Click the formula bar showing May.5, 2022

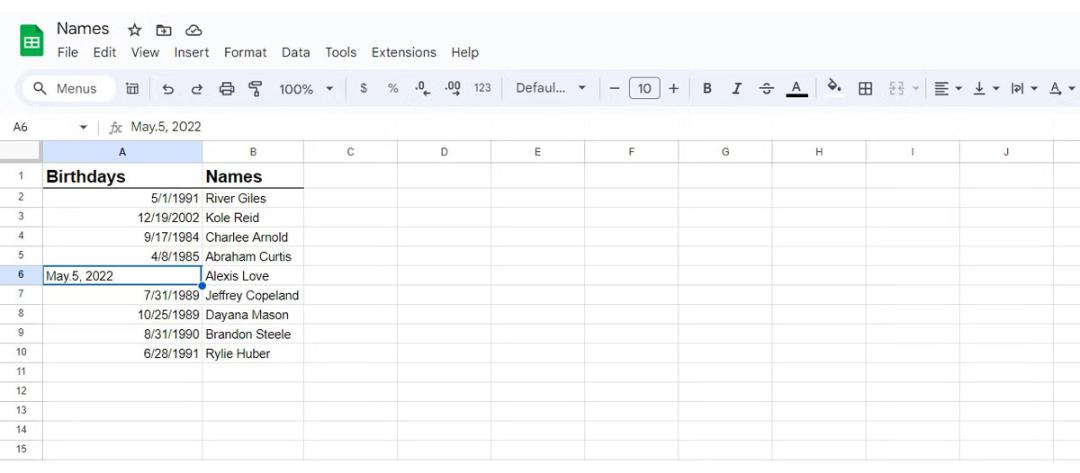click(x=599, y=127)
